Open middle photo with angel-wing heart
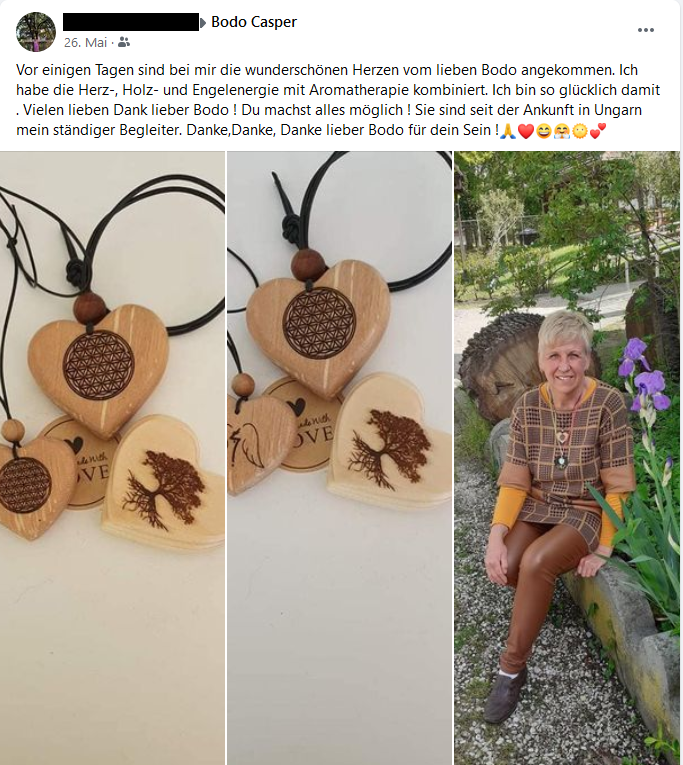This screenshot has height=765, width=683. point(340,458)
